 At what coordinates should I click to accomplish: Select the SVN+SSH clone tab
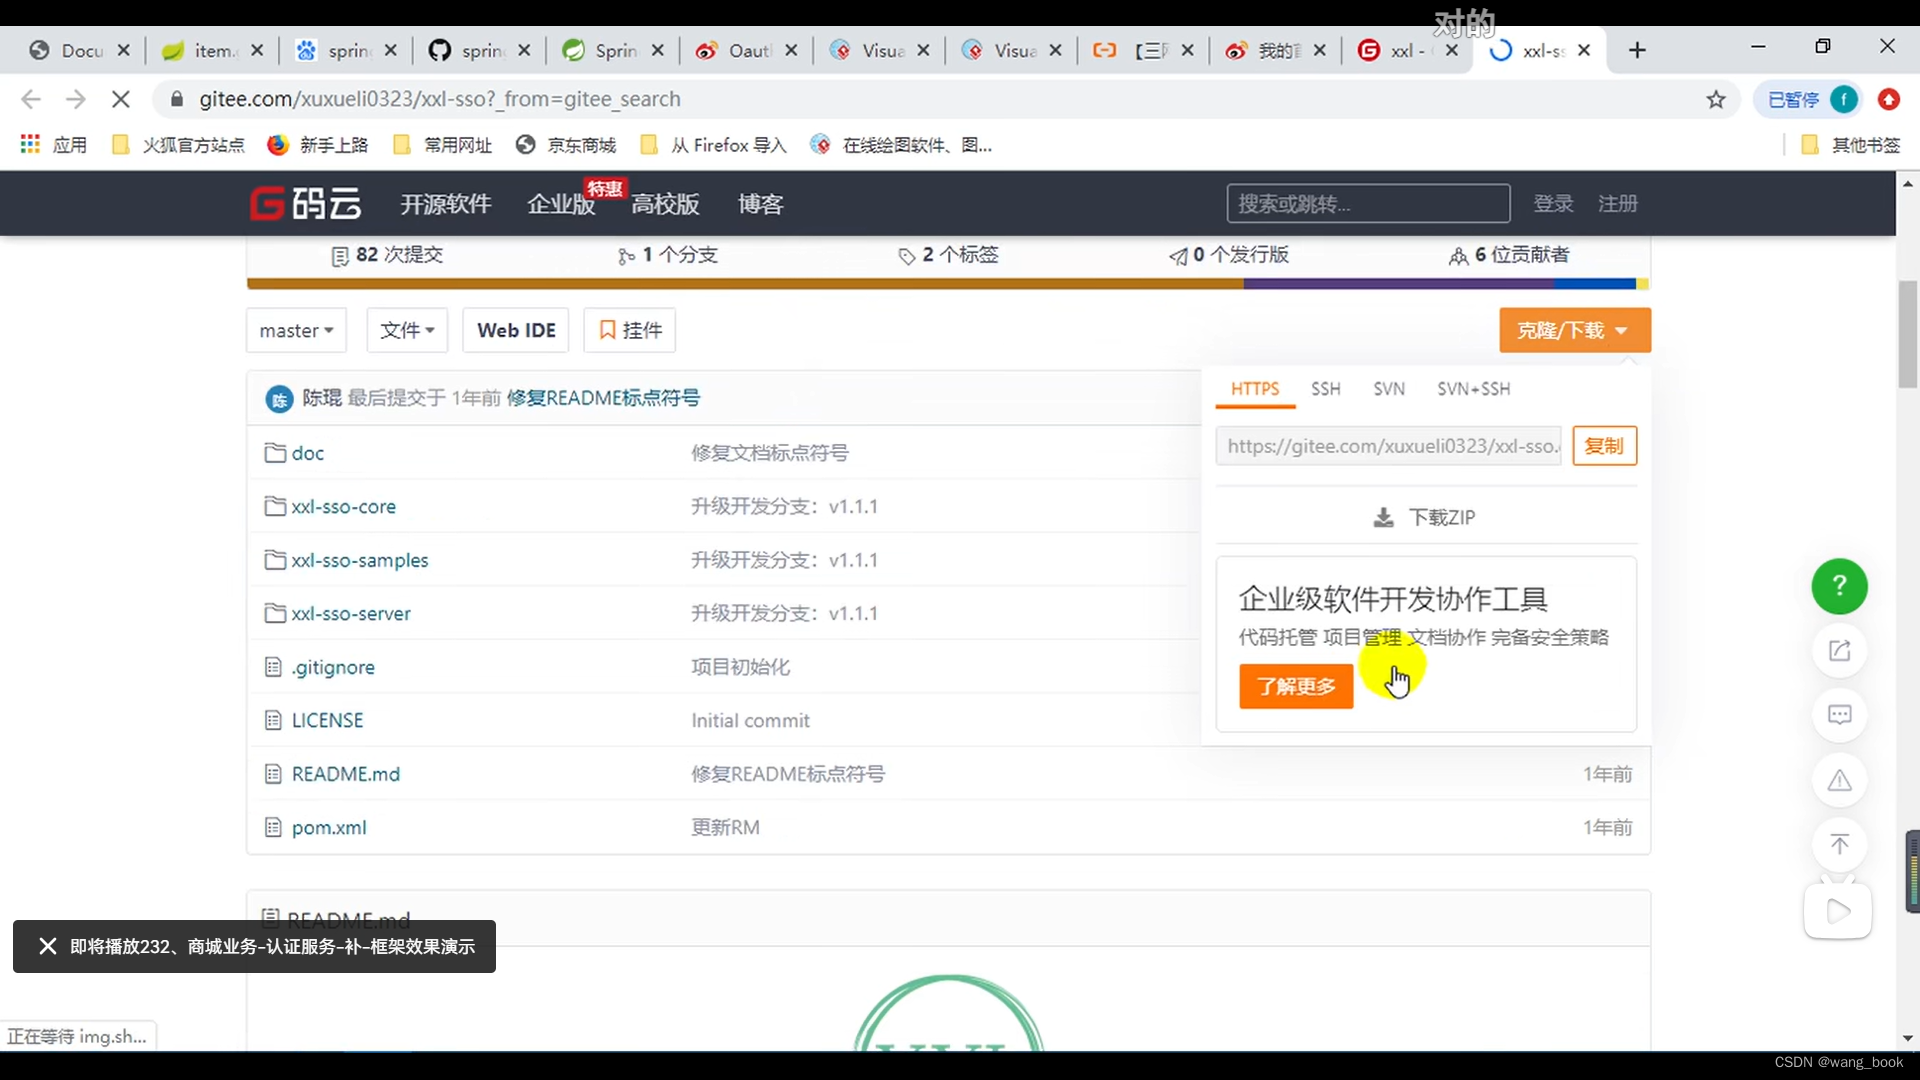point(1474,389)
